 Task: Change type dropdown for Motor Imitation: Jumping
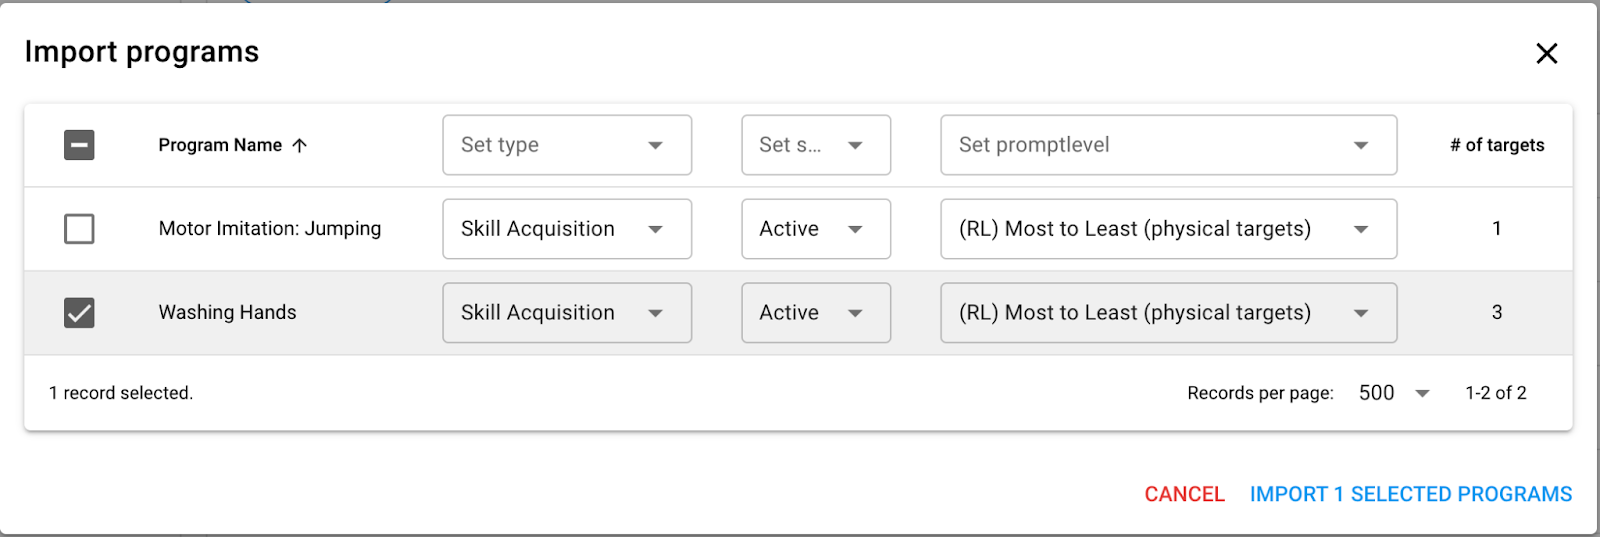566,229
